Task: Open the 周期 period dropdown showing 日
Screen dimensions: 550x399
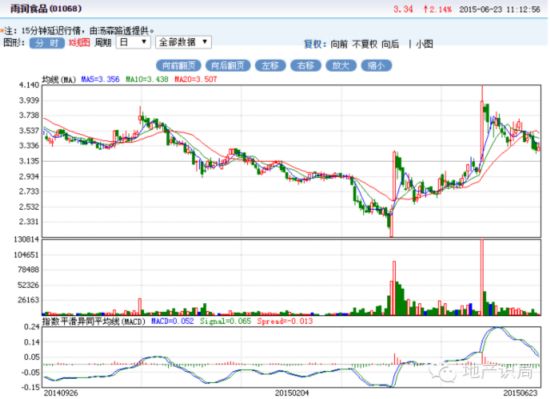Action: pos(133,42)
